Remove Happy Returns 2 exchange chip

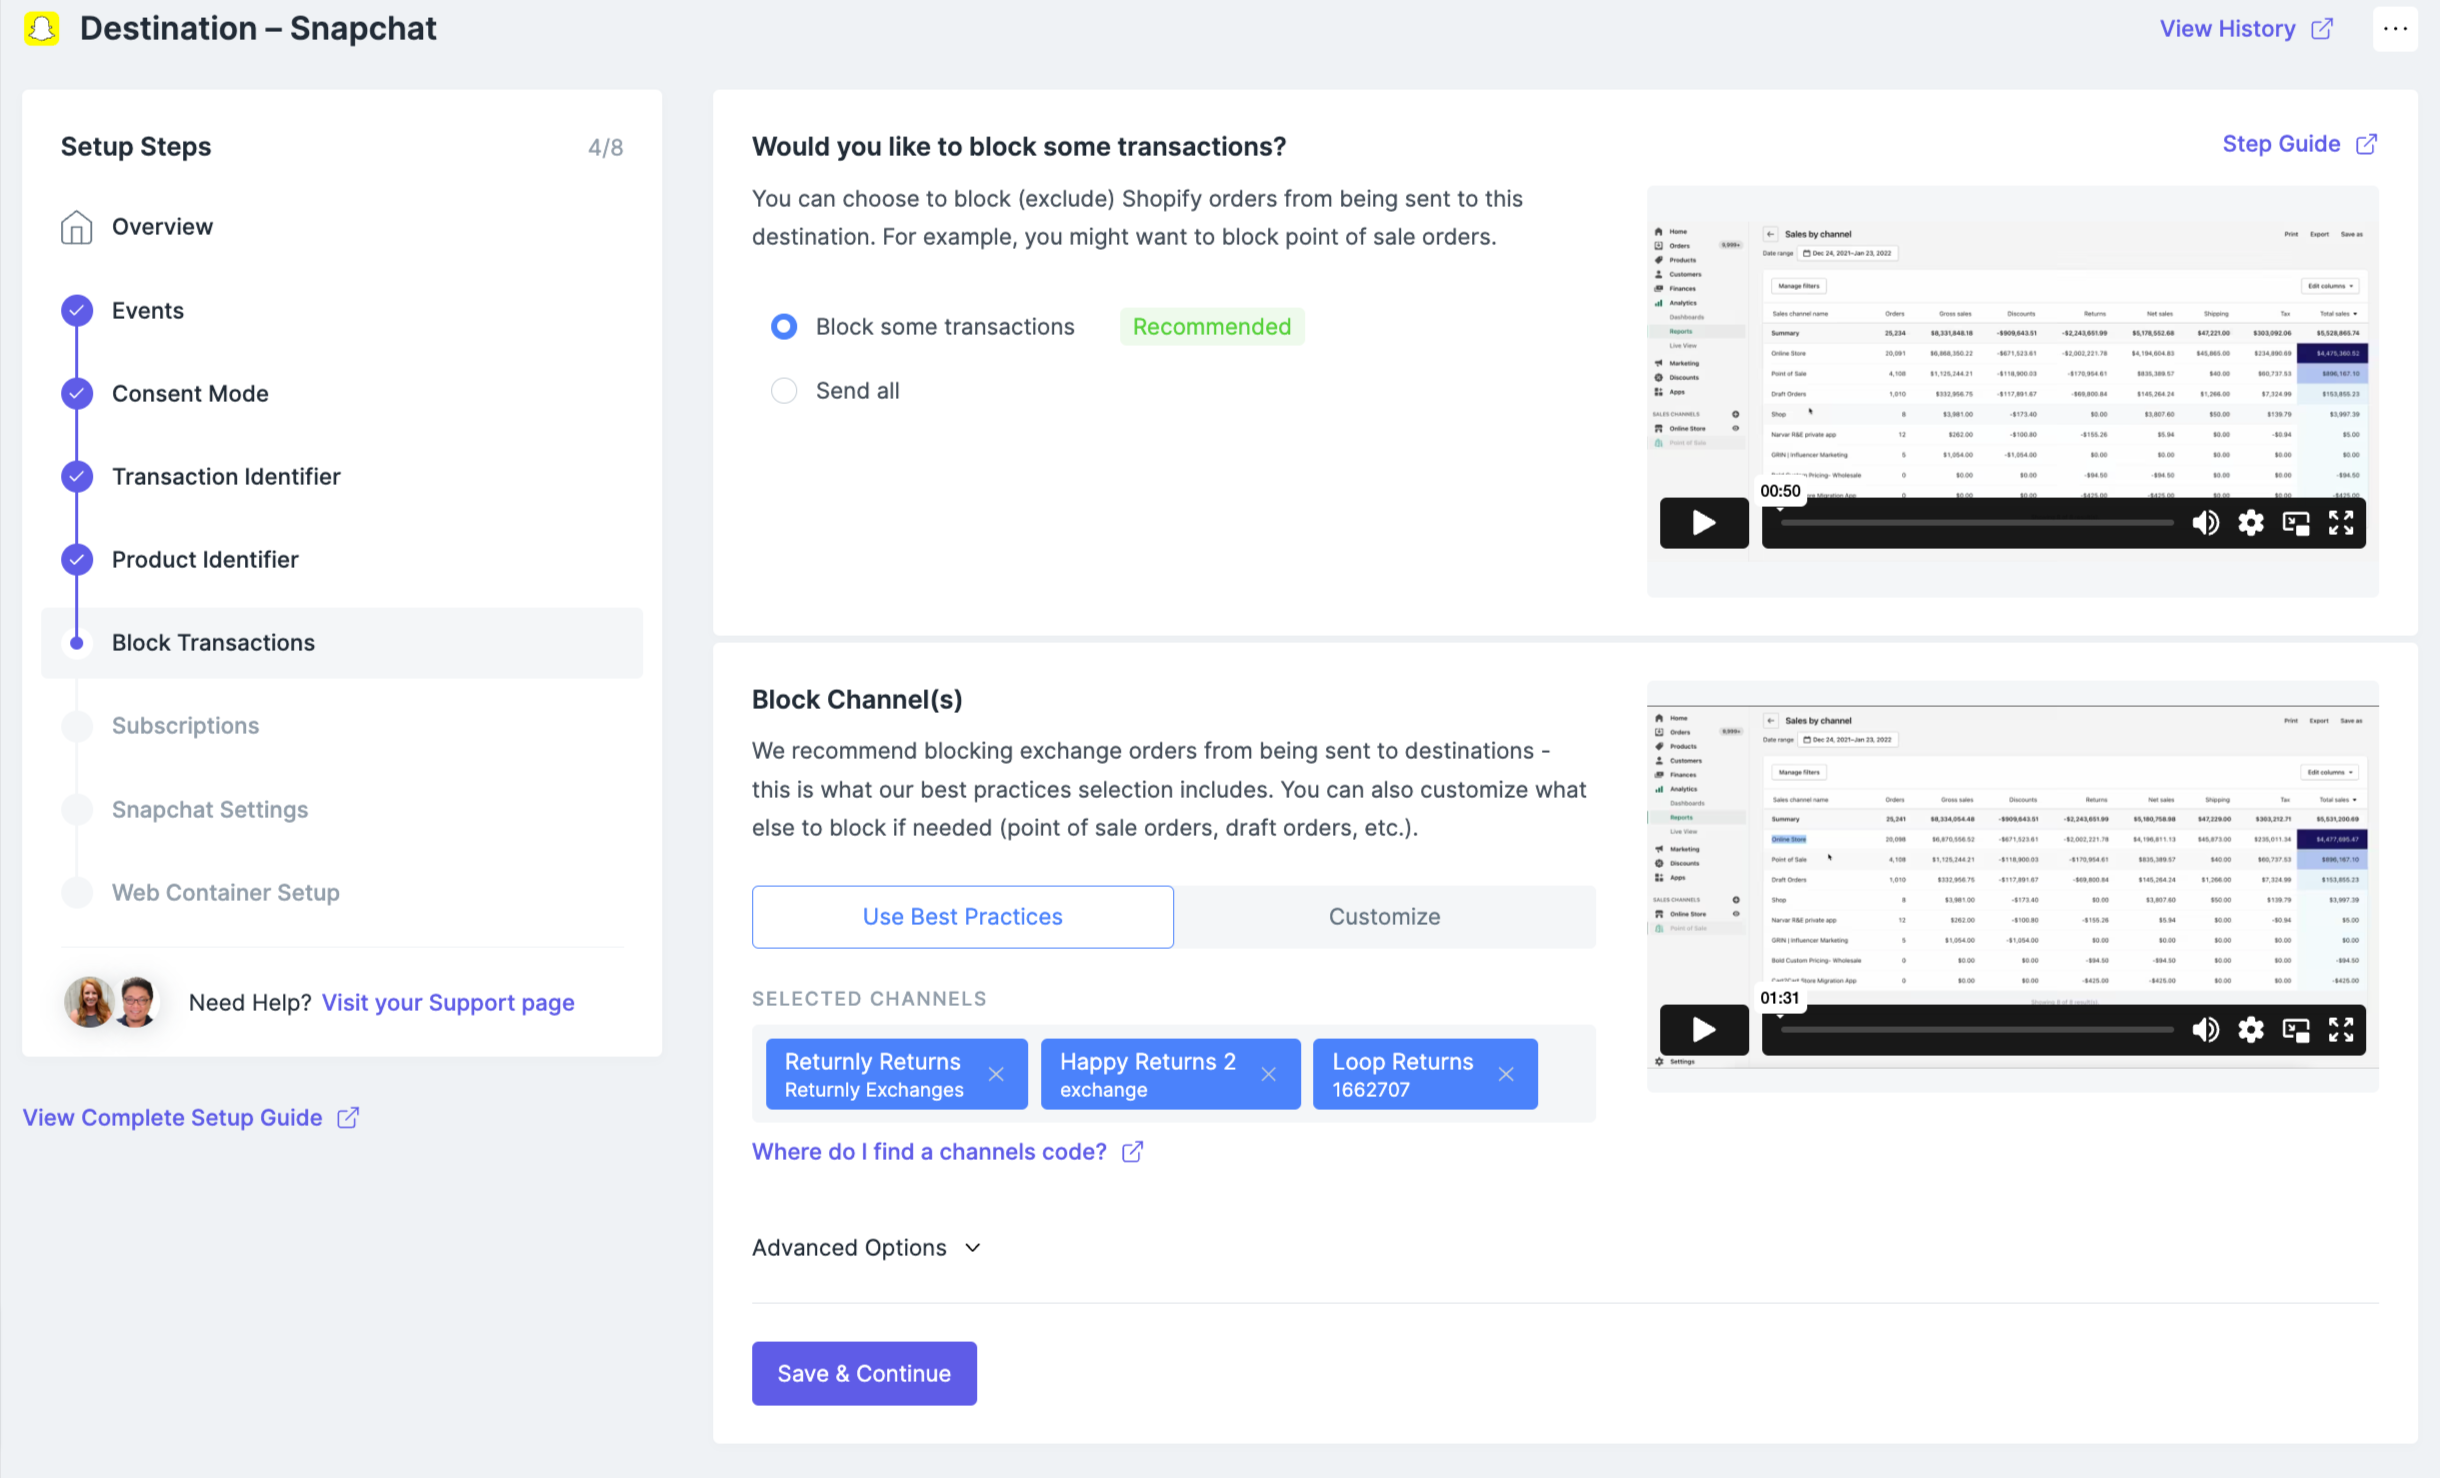click(x=1268, y=1074)
